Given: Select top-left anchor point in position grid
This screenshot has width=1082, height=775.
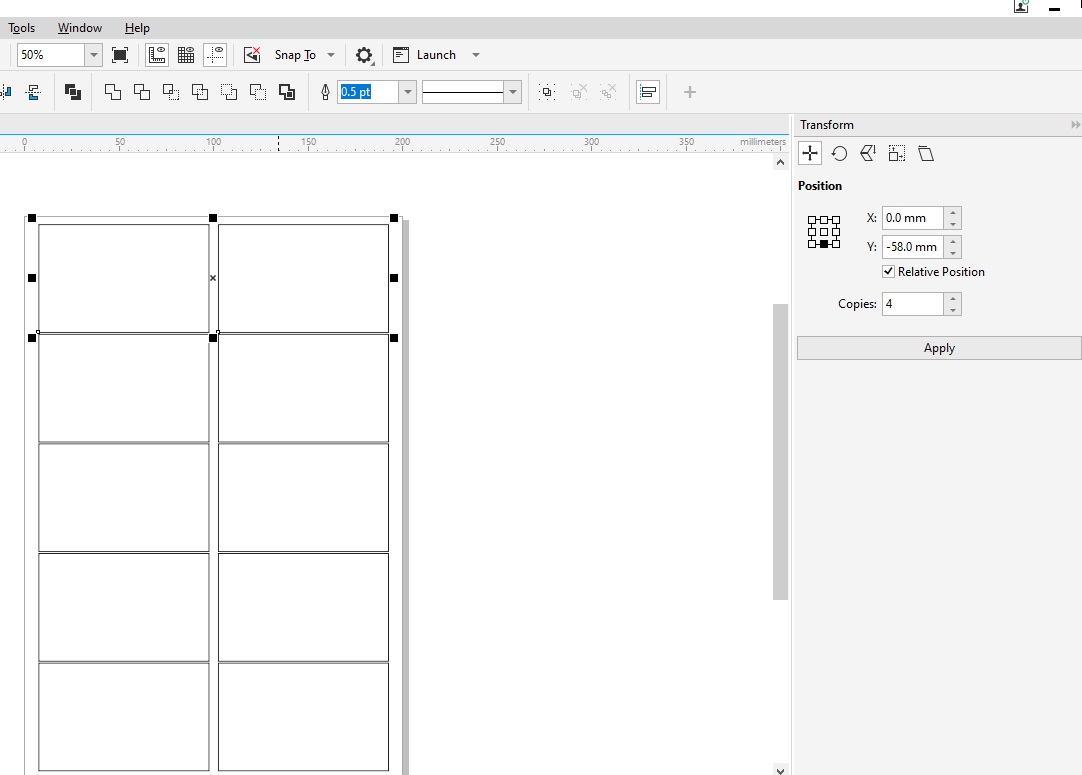Looking at the screenshot, I should [812, 220].
